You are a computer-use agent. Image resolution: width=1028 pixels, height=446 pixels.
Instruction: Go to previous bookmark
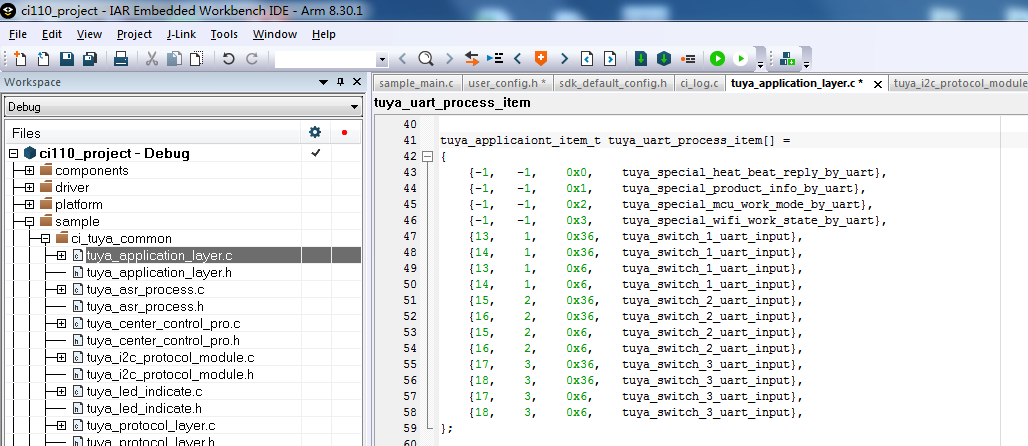click(517, 59)
